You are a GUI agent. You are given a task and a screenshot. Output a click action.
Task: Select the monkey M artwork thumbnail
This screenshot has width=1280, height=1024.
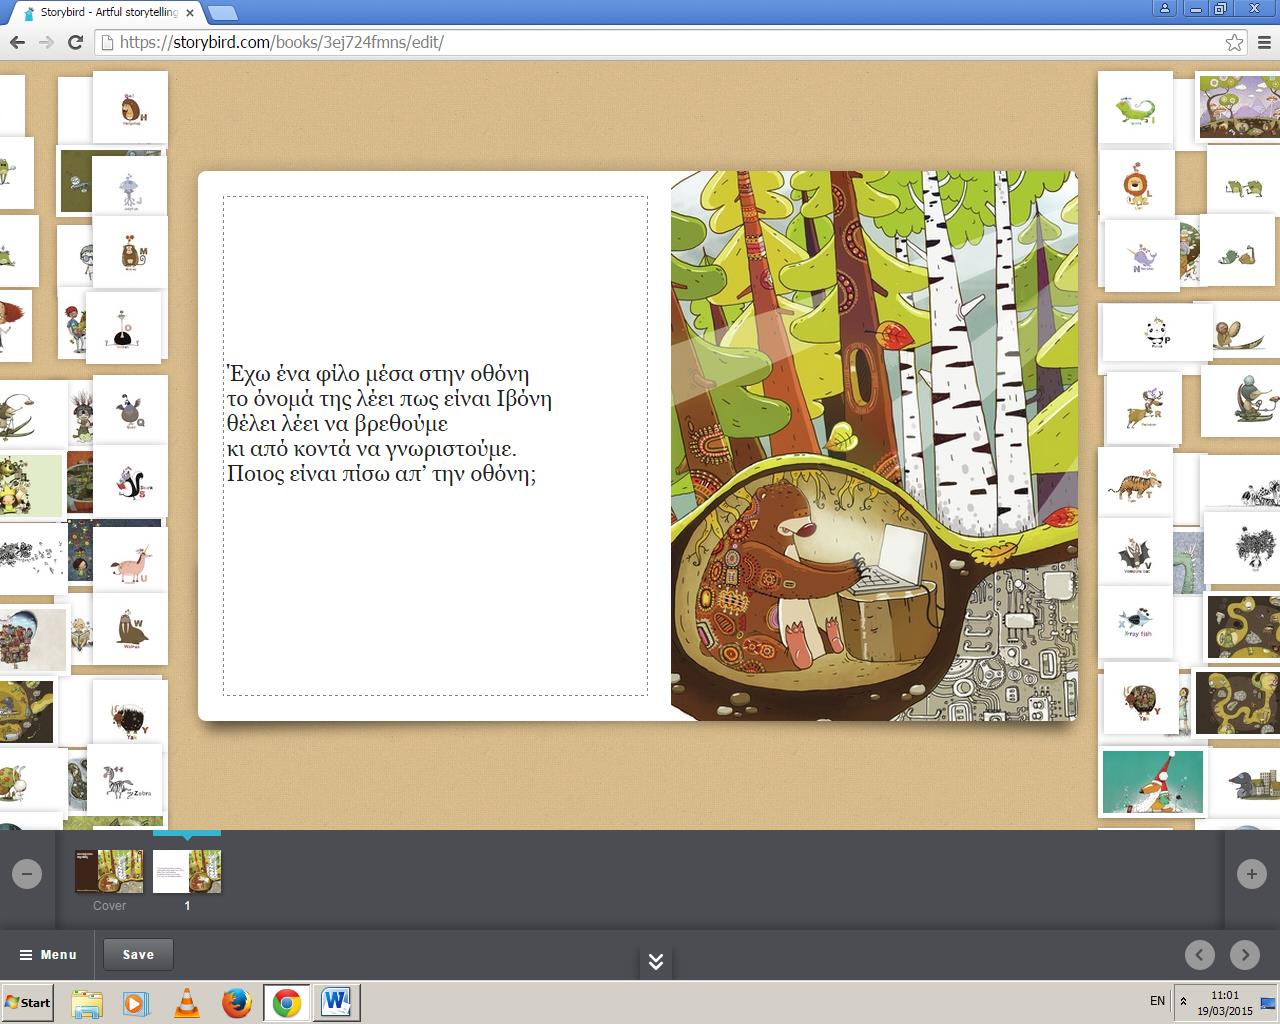[131, 254]
